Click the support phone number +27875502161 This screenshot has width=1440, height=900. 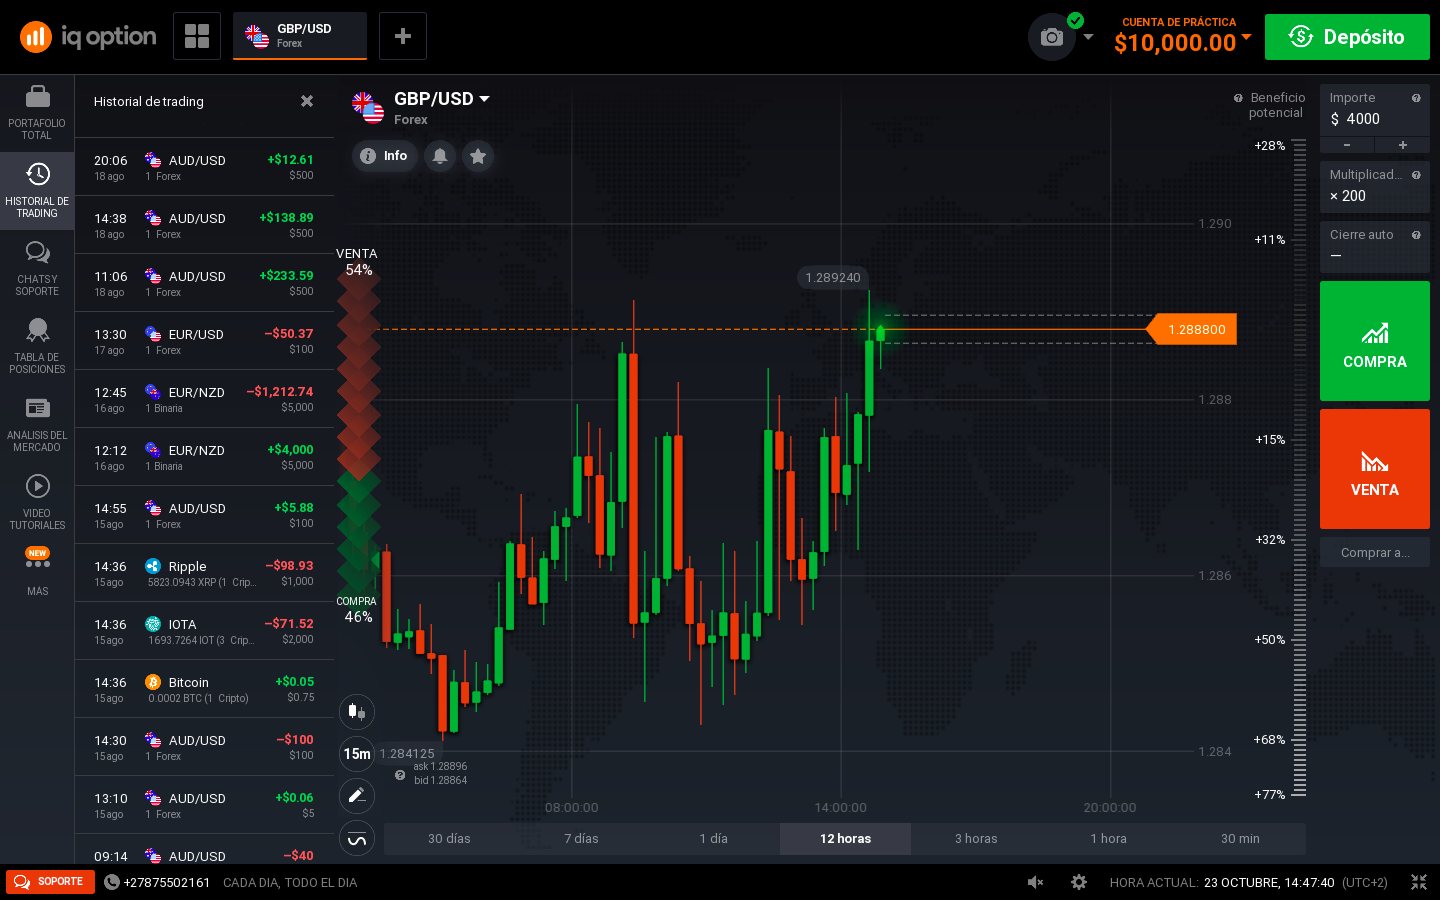coord(158,882)
